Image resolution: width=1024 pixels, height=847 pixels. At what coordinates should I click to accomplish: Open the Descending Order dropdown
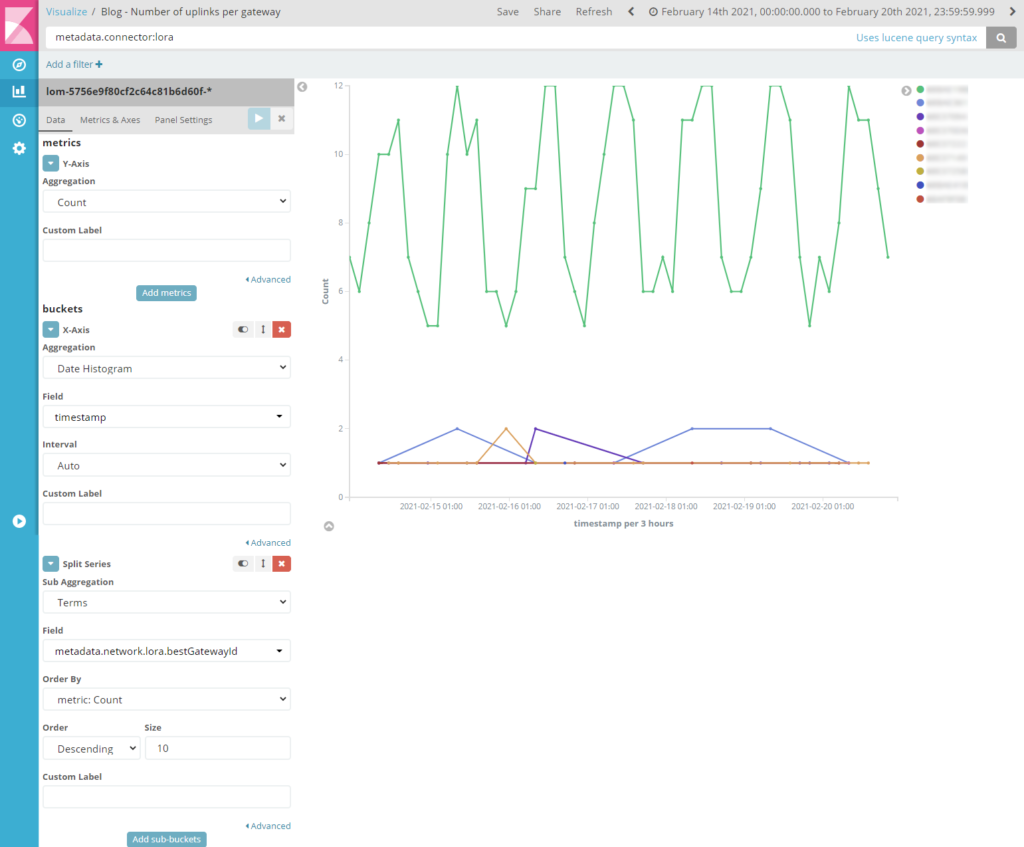[91, 748]
